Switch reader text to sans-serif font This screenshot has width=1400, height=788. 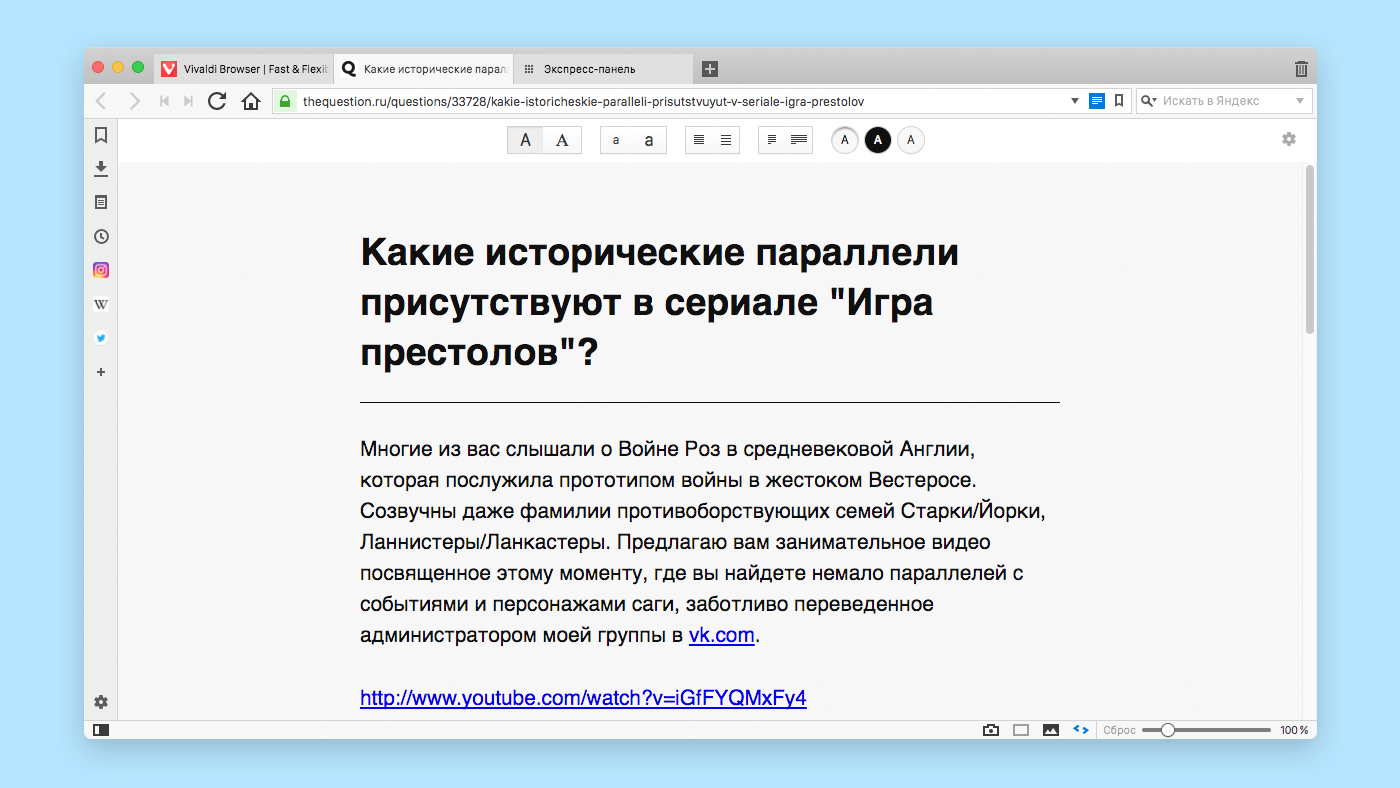526,141
